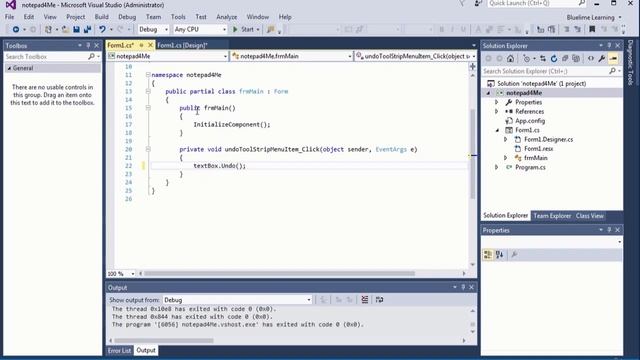Click the notifications flag icon in title bar
Image resolution: width=640 pixels, height=360 pixels.
pyautogui.click(x=462, y=4)
